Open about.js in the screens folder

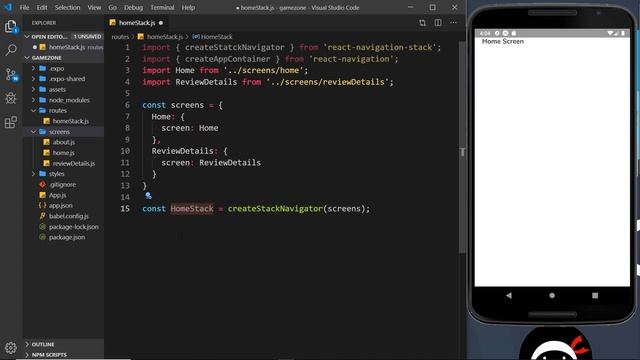[64, 142]
